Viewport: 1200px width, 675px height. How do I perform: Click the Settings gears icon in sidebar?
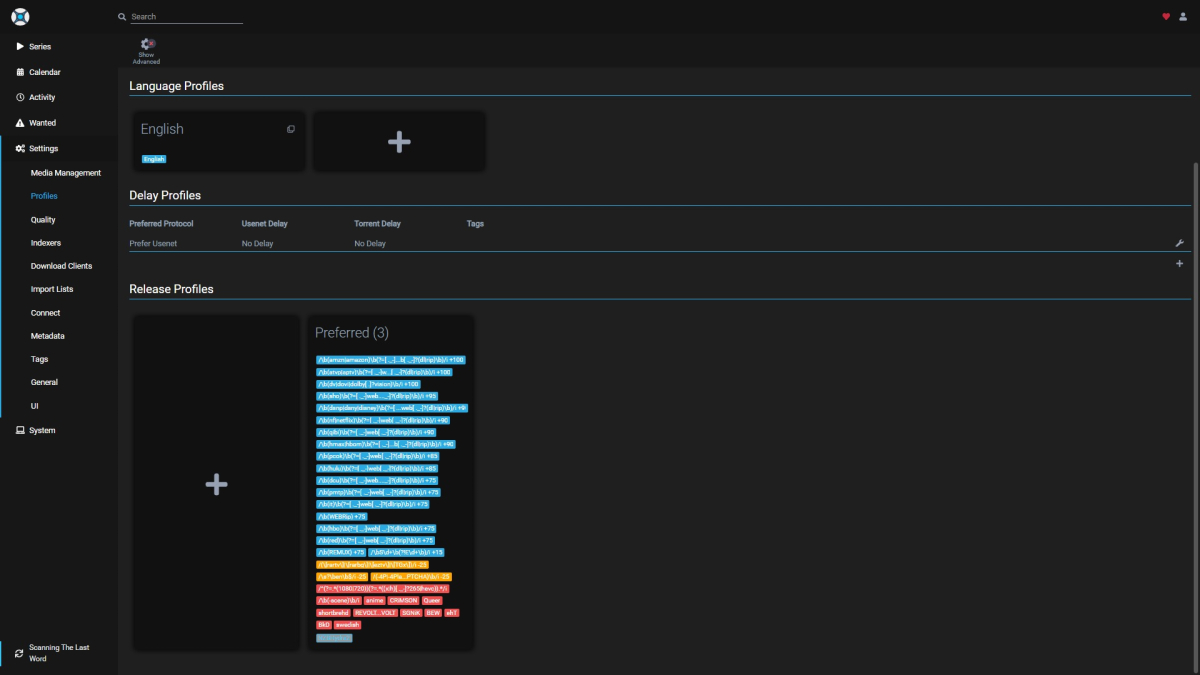pos(19,147)
